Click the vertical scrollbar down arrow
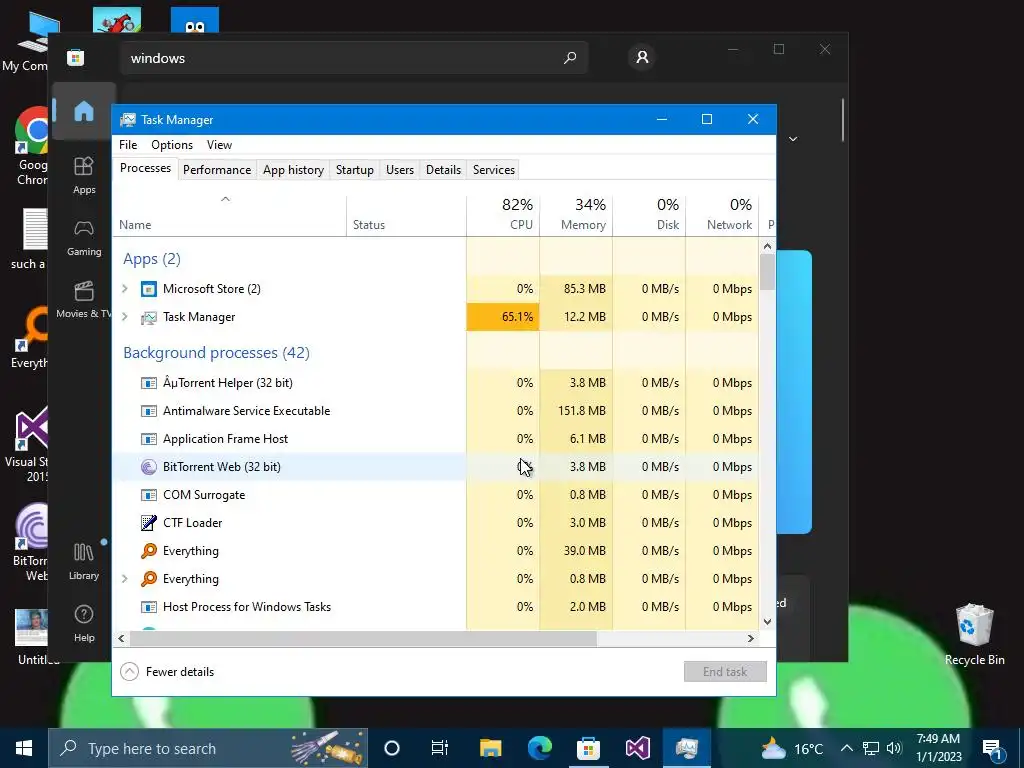Viewport: 1024px width, 768px height. click(x=767, y=622)
